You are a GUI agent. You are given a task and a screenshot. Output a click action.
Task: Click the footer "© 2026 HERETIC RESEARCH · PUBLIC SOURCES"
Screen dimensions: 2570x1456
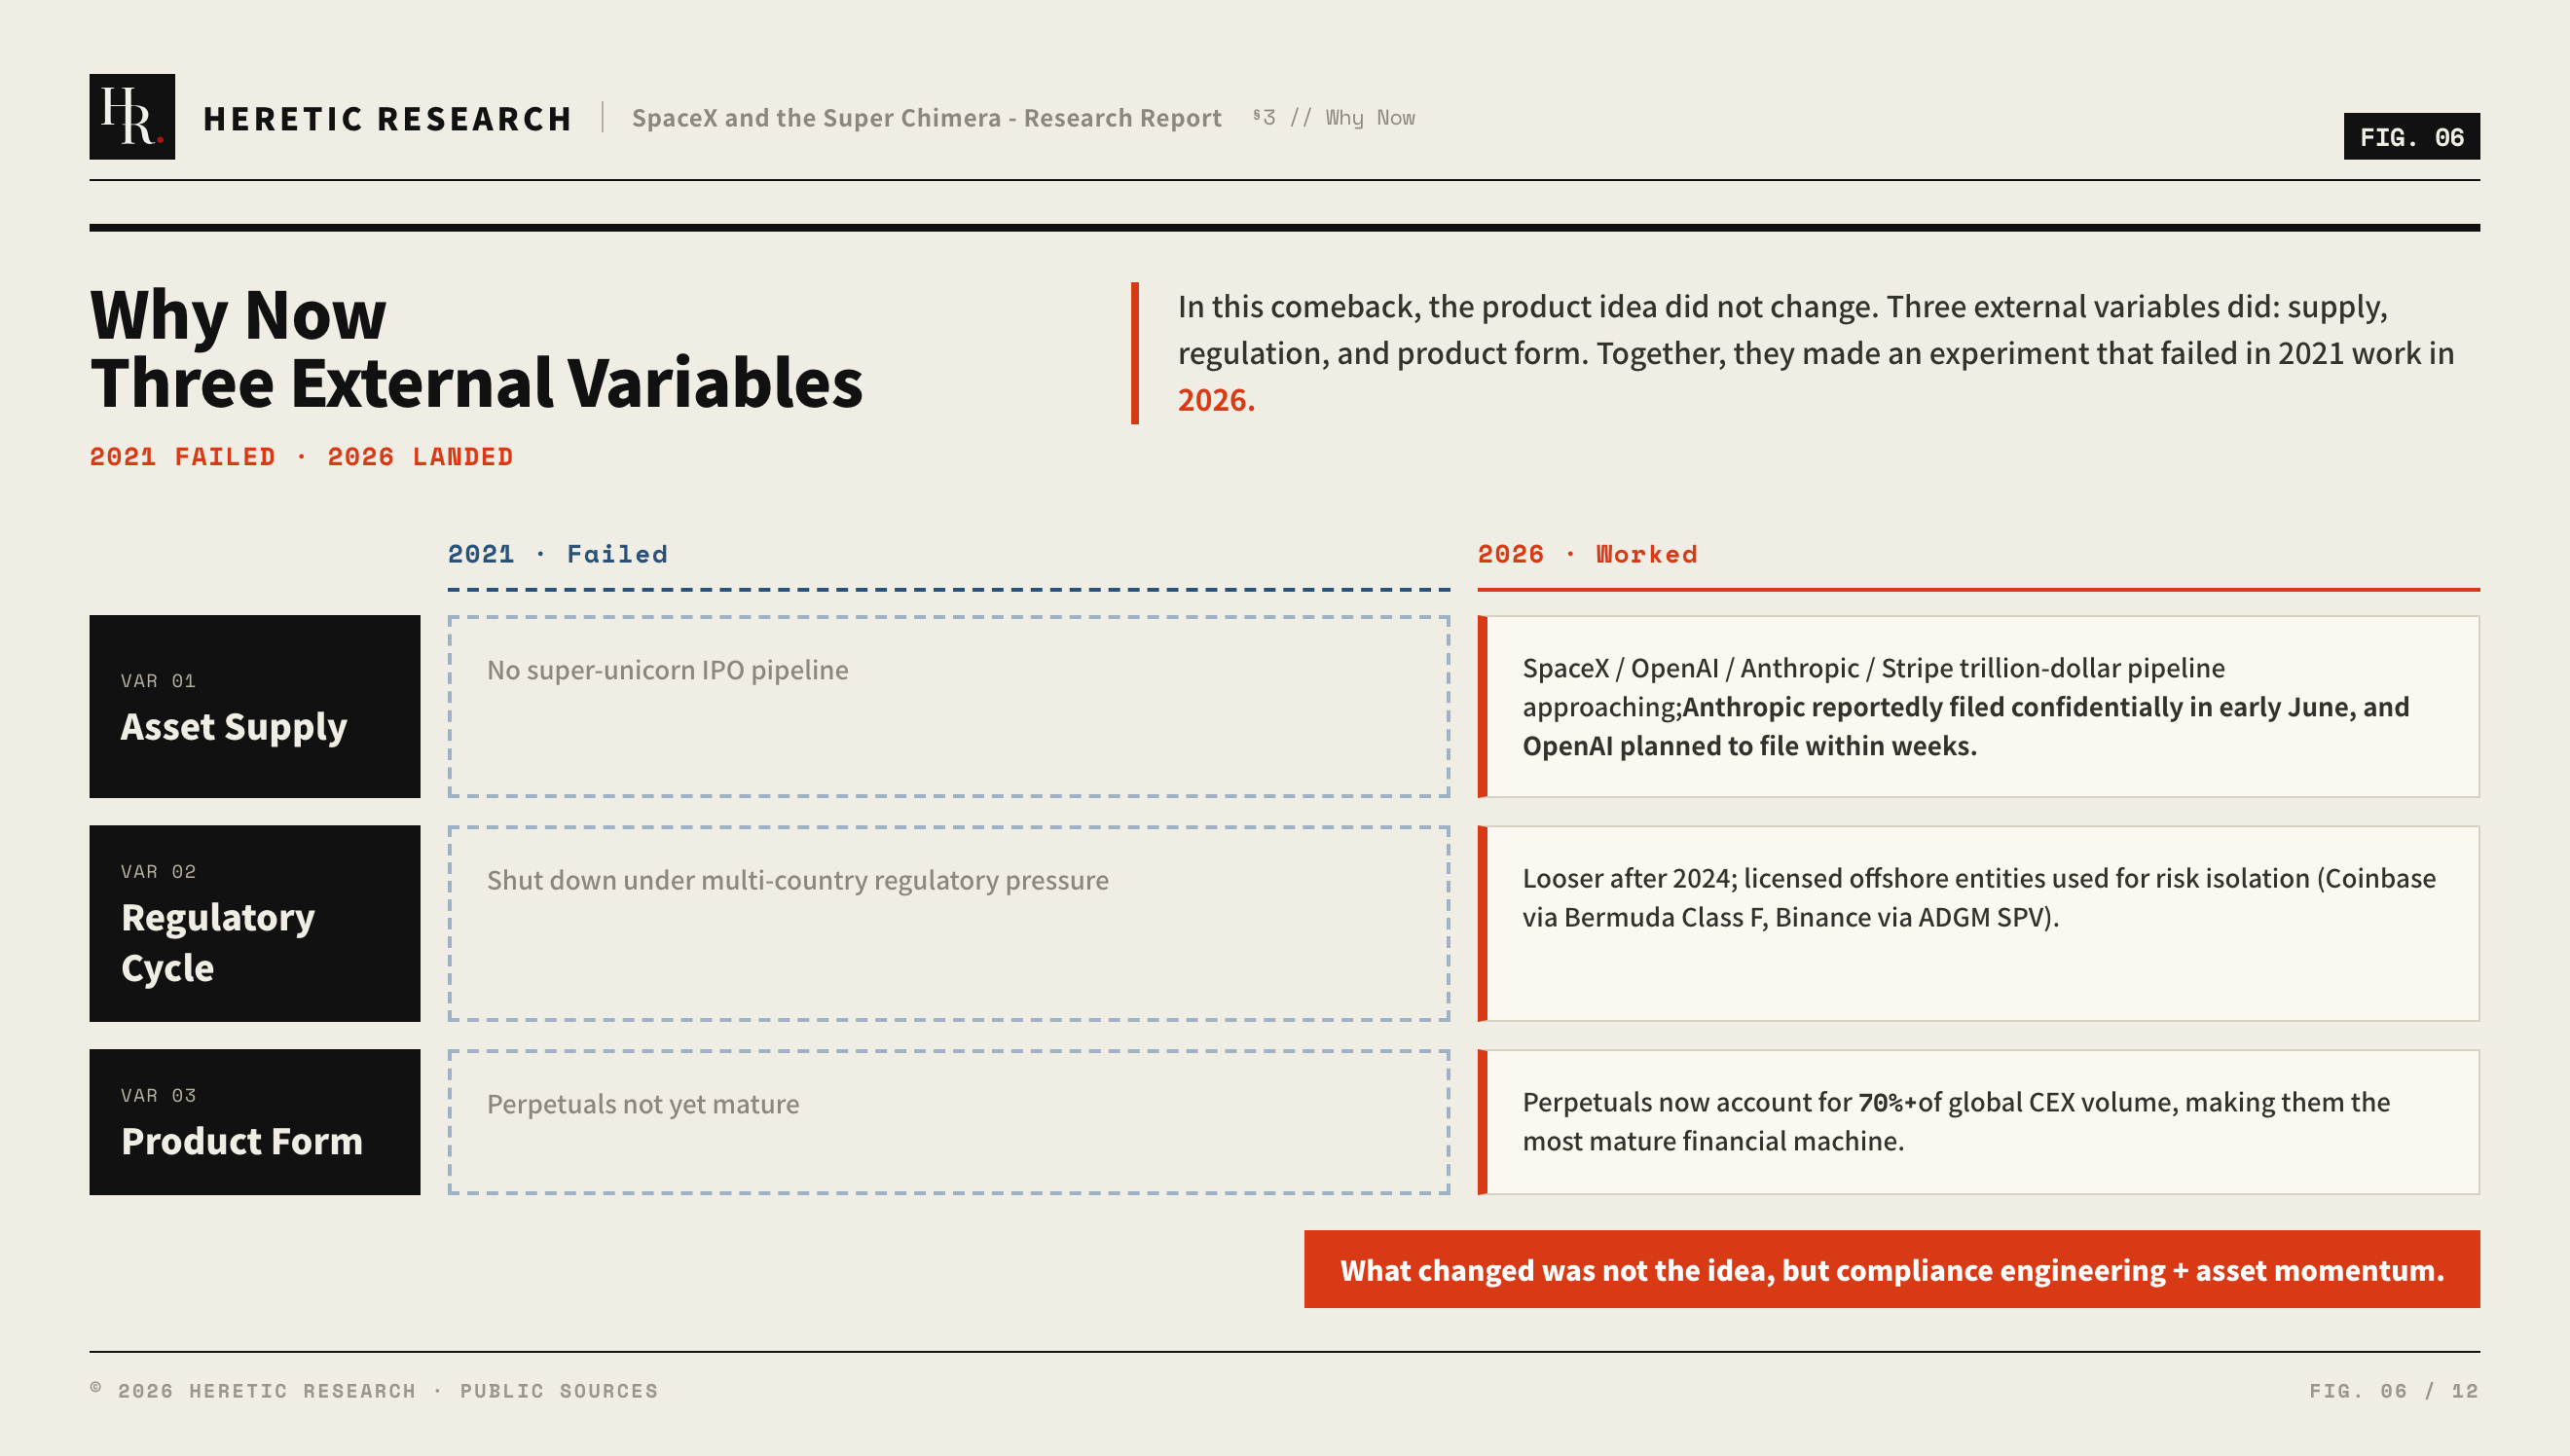coord(374,1391)
